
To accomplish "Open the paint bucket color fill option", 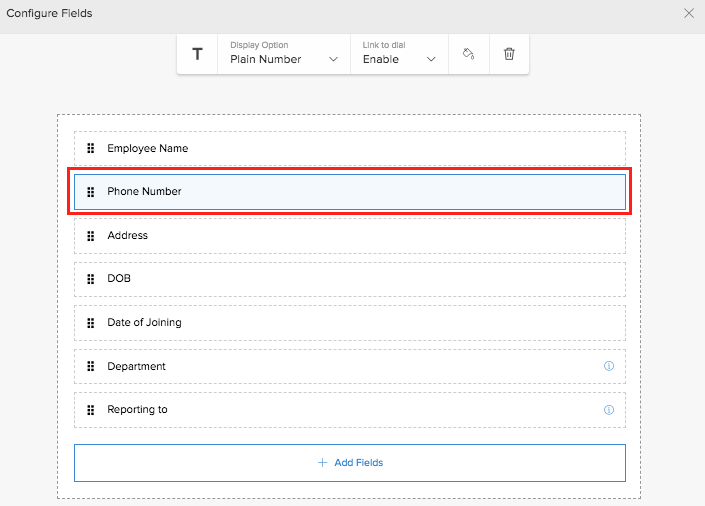I will coord(469,54).
